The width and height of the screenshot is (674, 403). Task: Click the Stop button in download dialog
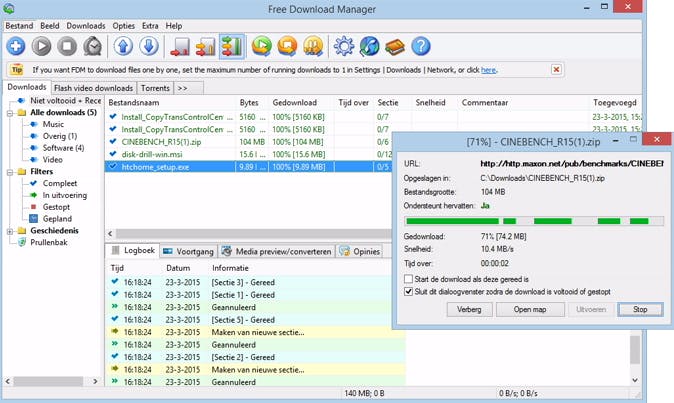(x=640, y=310)
